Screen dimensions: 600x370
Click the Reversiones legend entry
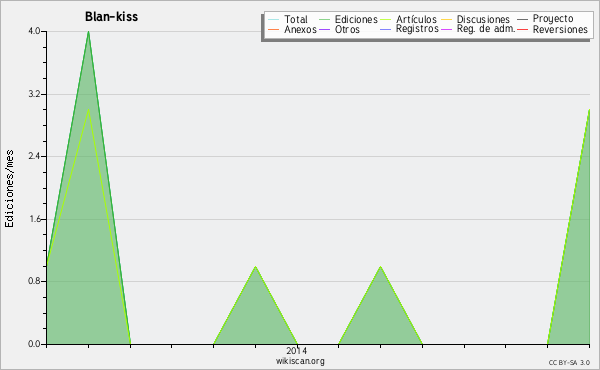pyautogui.click(x=552, y=29)
